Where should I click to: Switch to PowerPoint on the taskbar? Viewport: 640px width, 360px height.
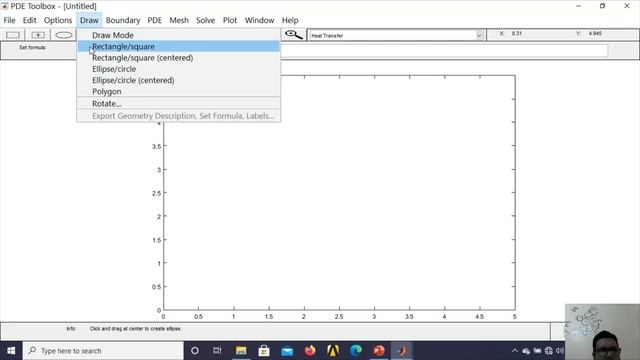coord(379,351)
